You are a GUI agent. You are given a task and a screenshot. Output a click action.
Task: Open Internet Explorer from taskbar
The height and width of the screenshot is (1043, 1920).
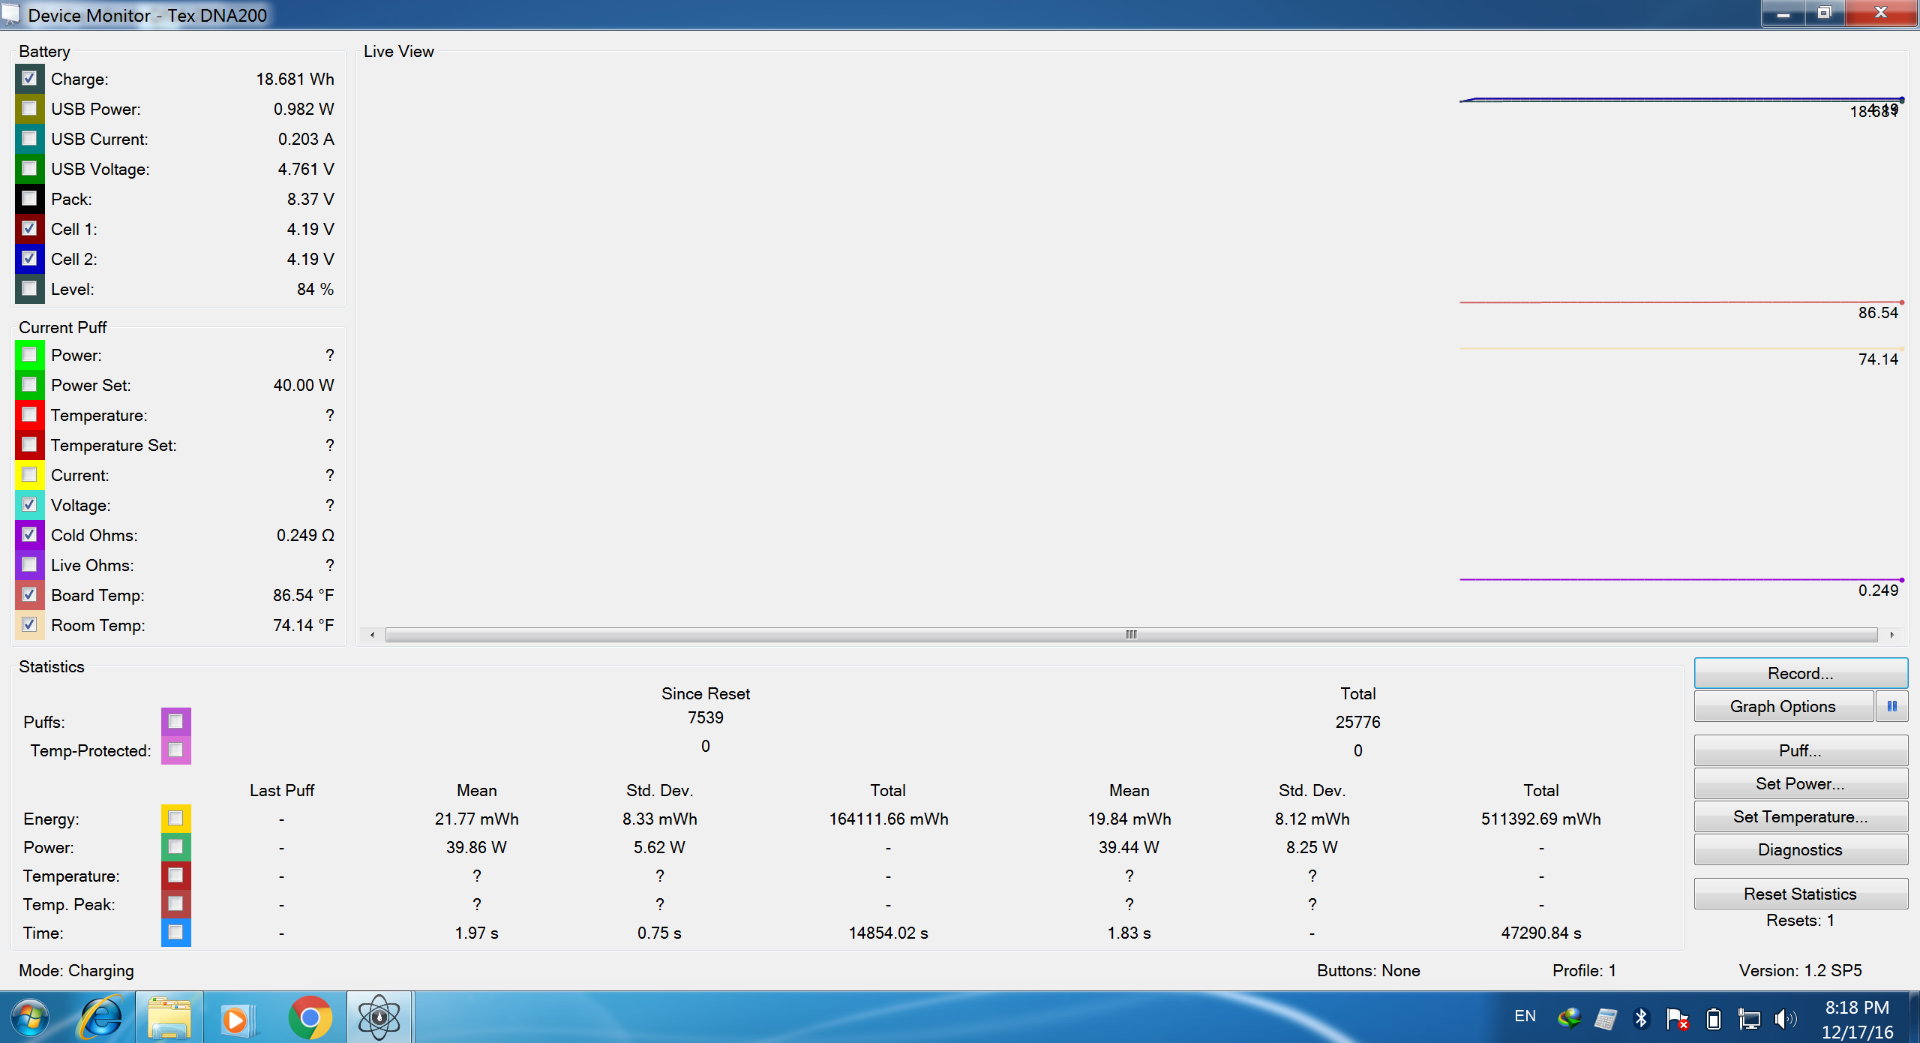pyautogui.click(x=101, y=1018)
